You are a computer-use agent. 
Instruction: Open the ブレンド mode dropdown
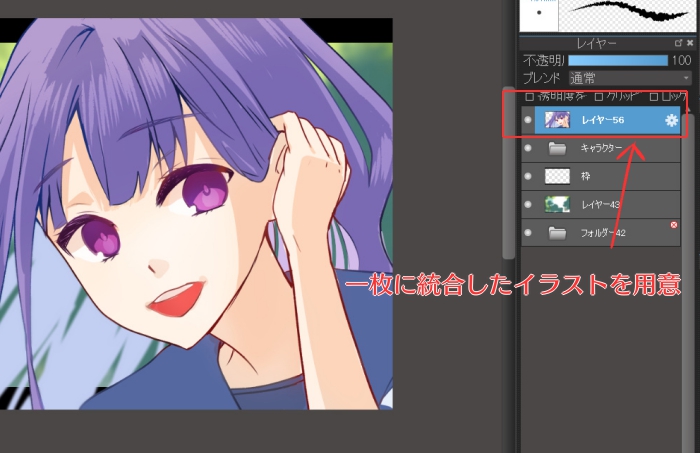[630, 77]
